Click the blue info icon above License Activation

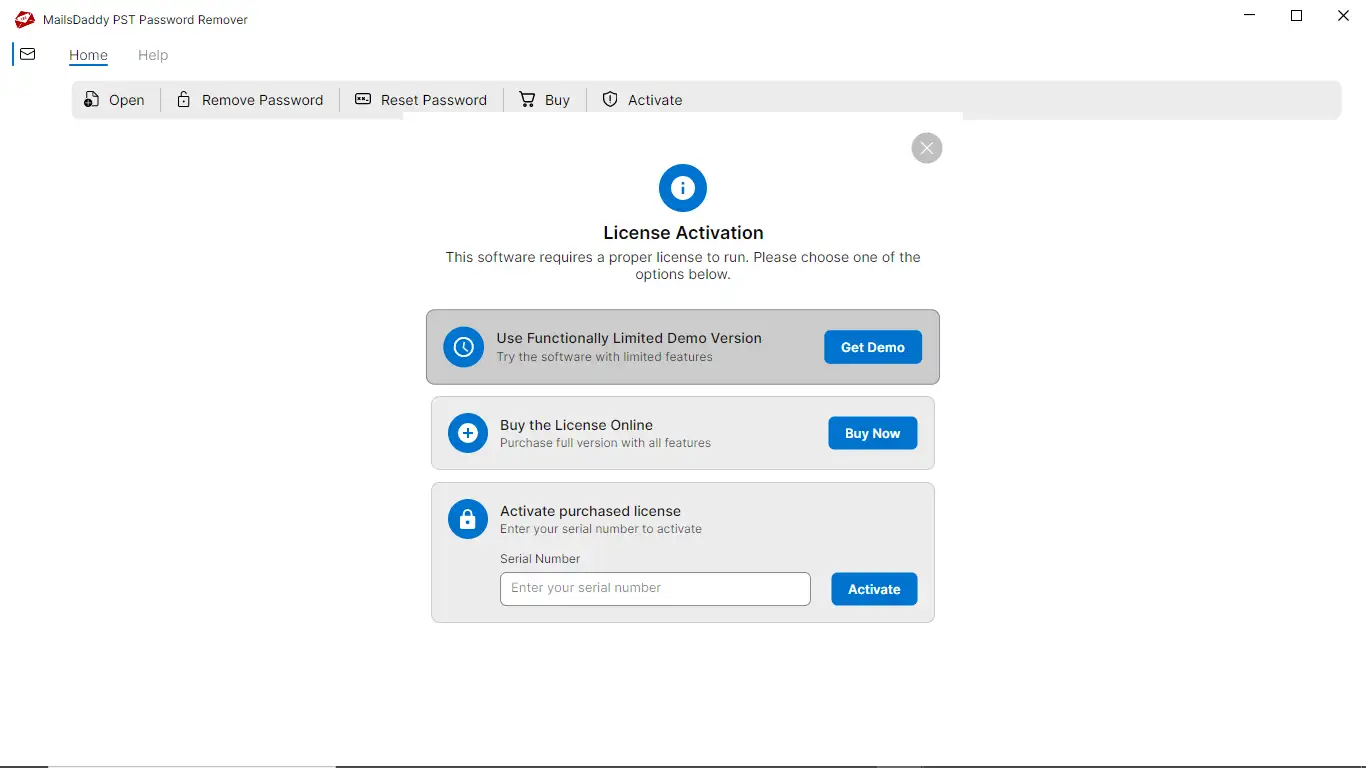[x=683, y=188]
